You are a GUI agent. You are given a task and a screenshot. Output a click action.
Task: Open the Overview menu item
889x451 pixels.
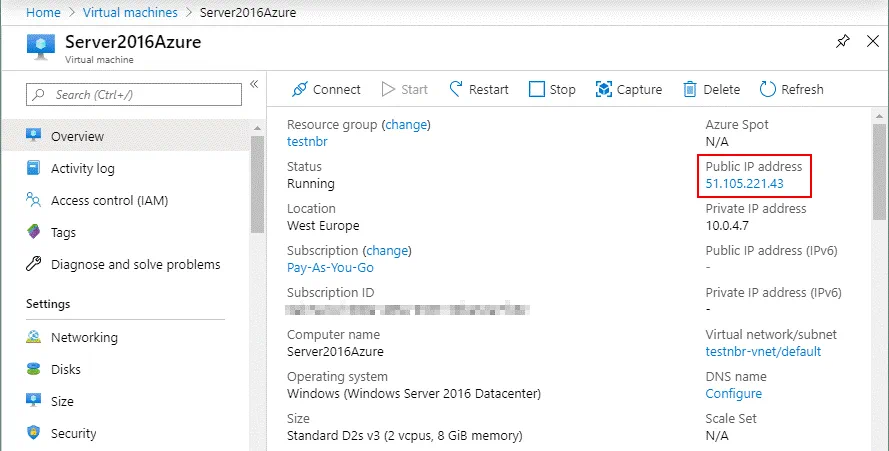pyautogui.click(x=125, y=136)
